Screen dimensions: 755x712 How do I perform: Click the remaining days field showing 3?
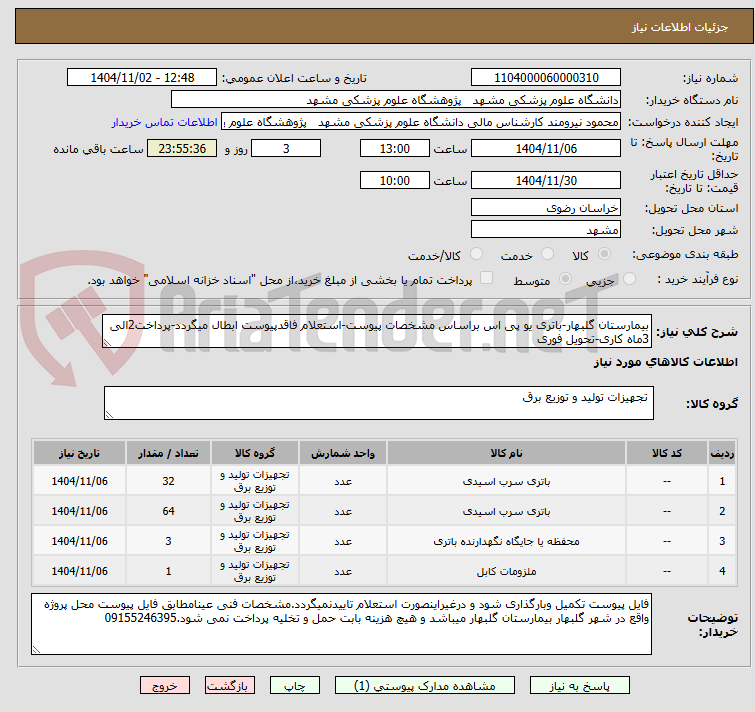286,148
